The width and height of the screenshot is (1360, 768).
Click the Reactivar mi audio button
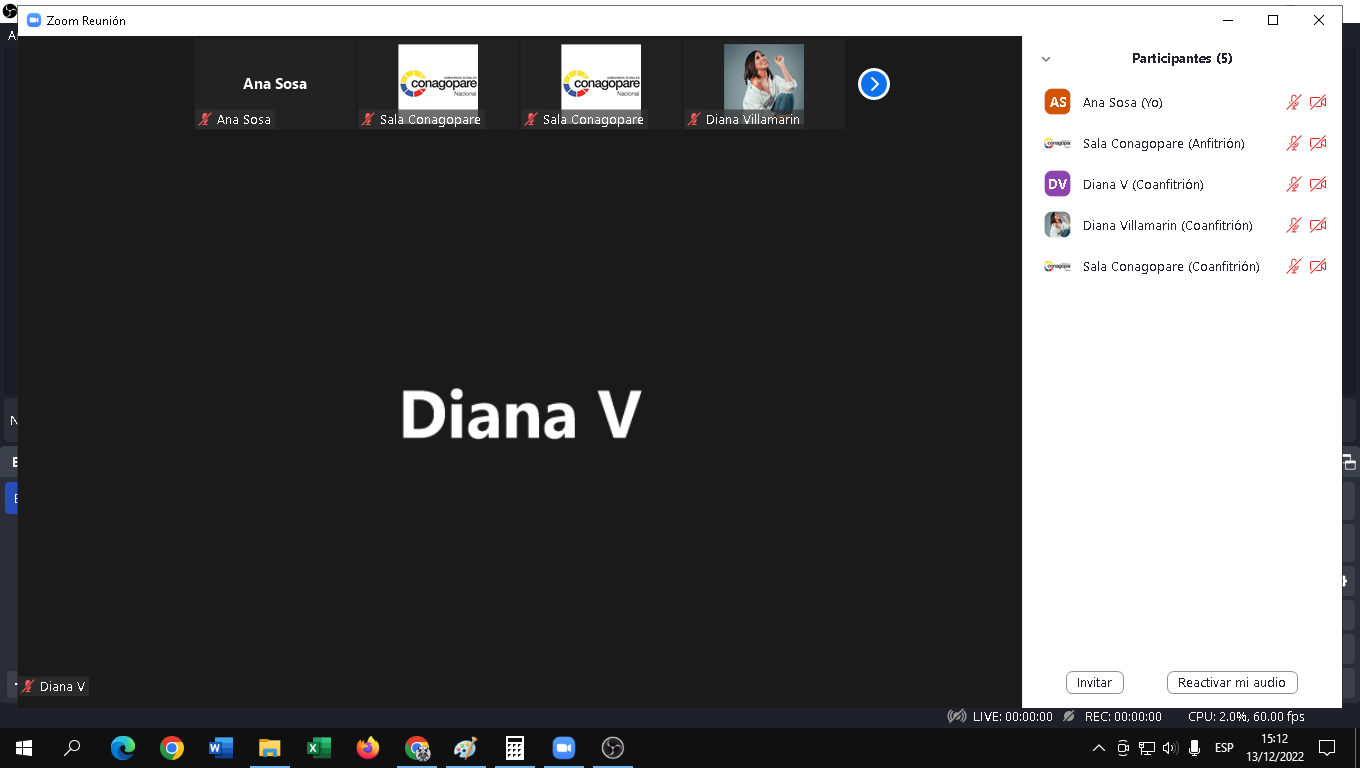coord(1231,682)
